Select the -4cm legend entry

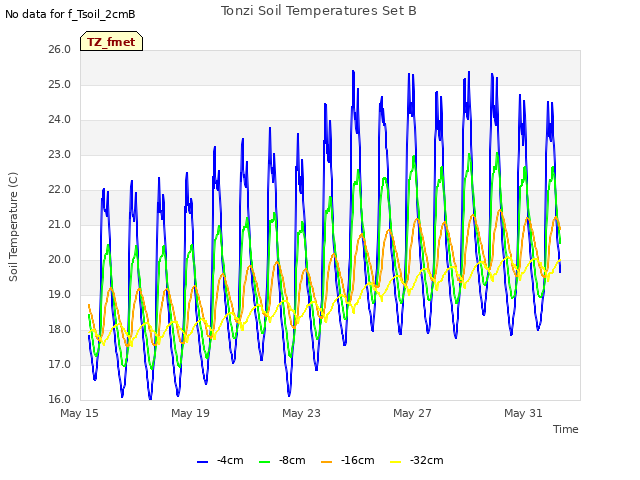220,460
